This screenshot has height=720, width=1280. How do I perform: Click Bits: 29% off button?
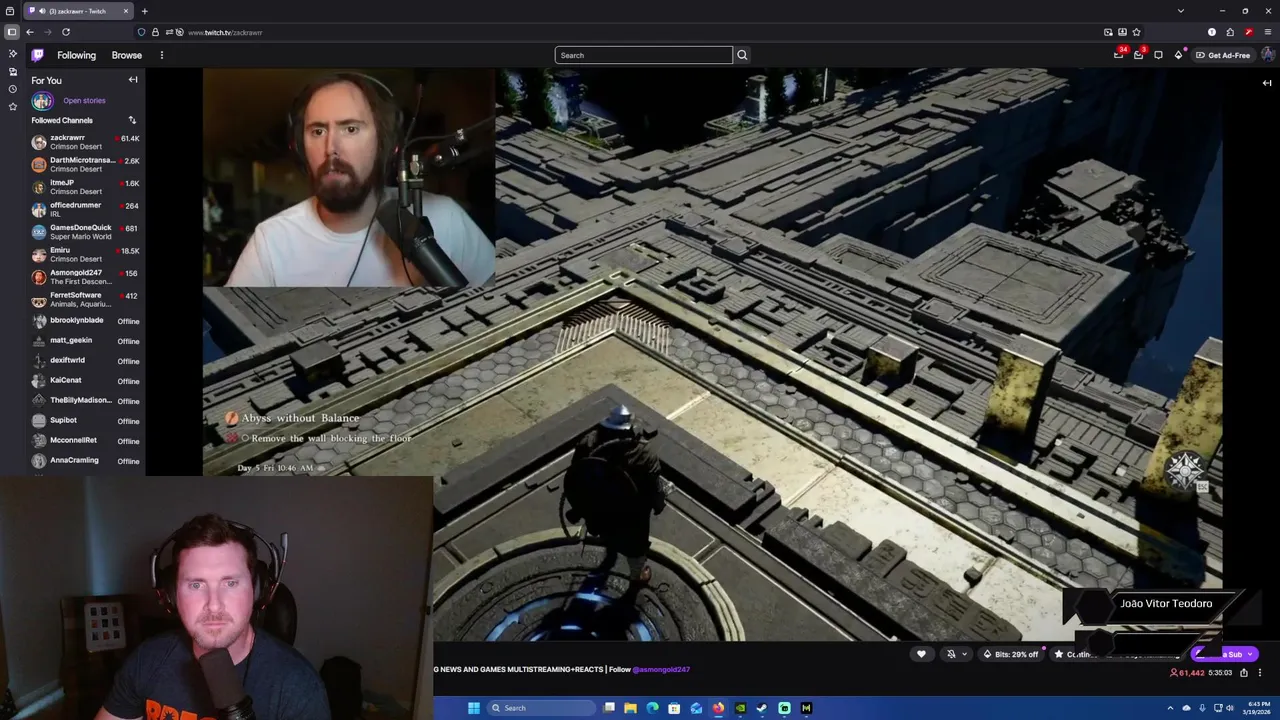click(x=1010, y=654)
